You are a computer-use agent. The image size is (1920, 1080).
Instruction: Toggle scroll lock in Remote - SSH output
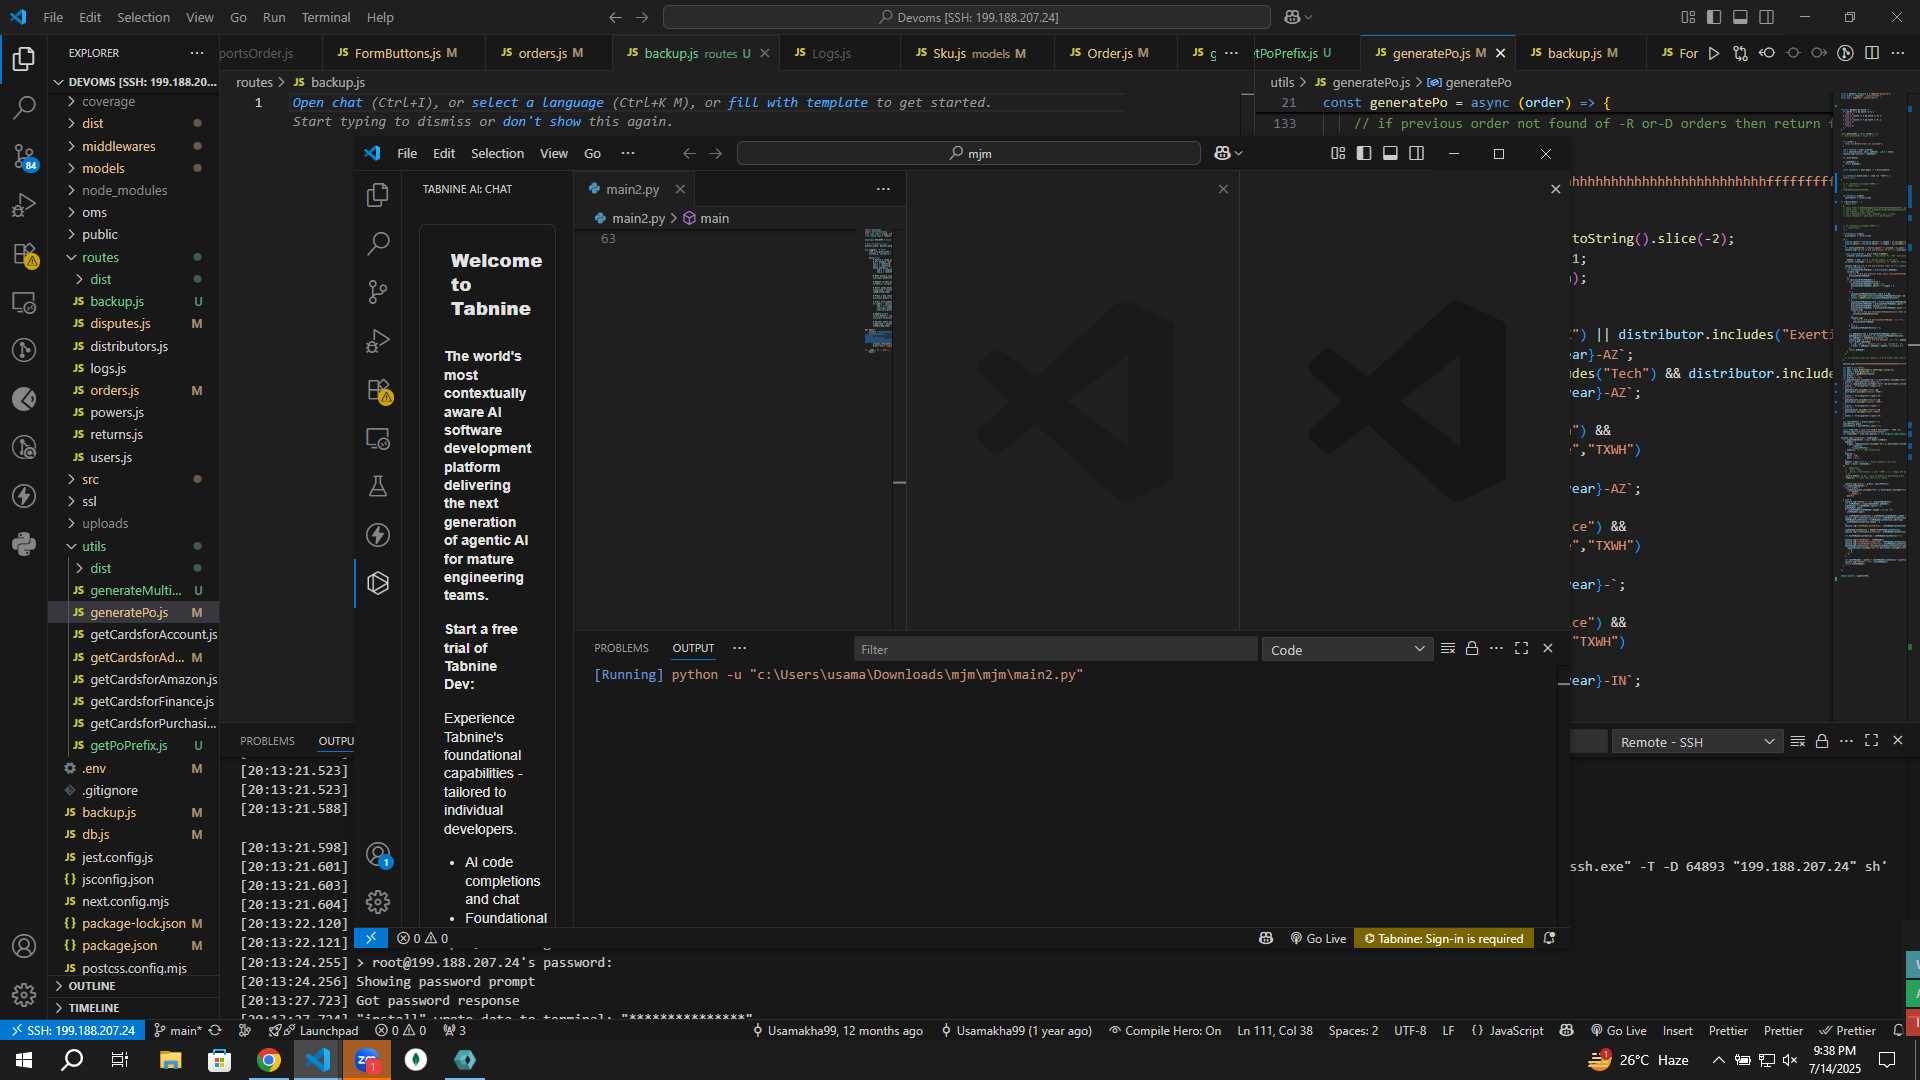1822,741
